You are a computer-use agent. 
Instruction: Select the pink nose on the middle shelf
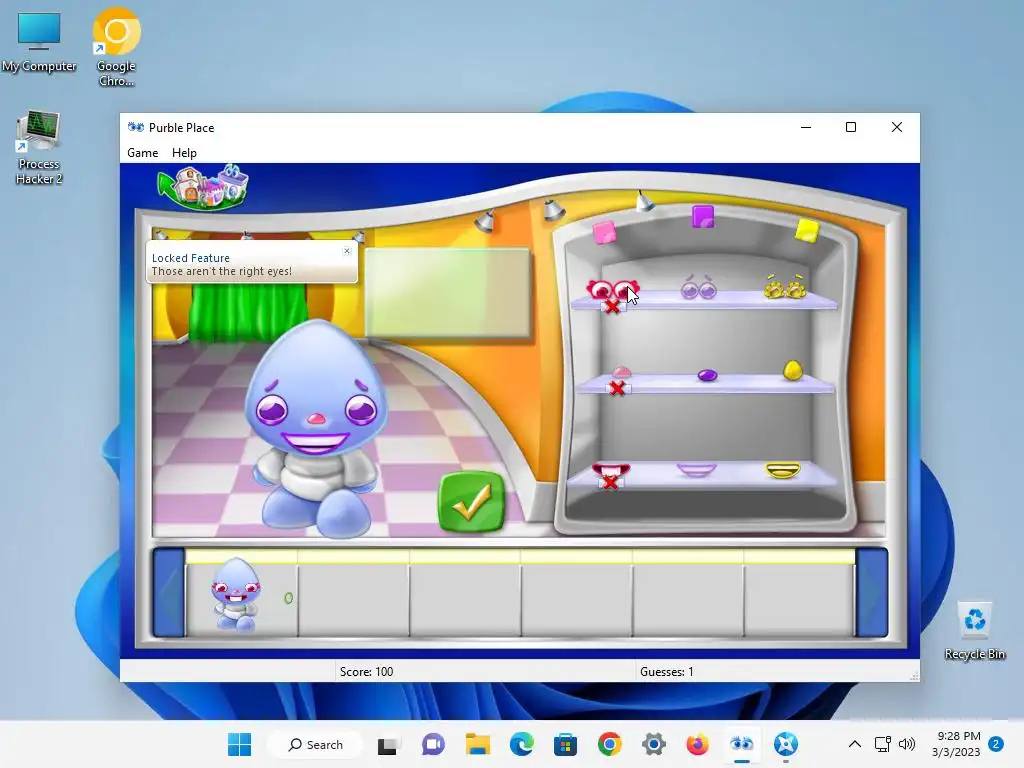[620, 373]
